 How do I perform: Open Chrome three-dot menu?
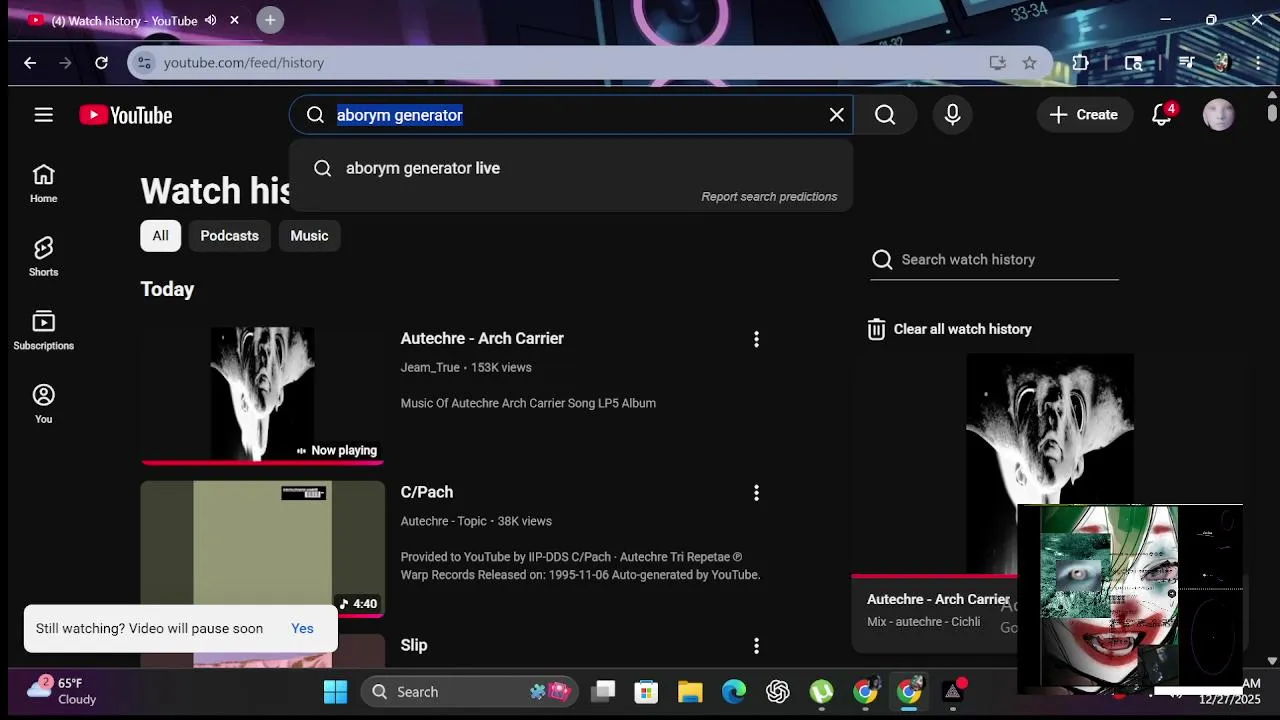1258,62
